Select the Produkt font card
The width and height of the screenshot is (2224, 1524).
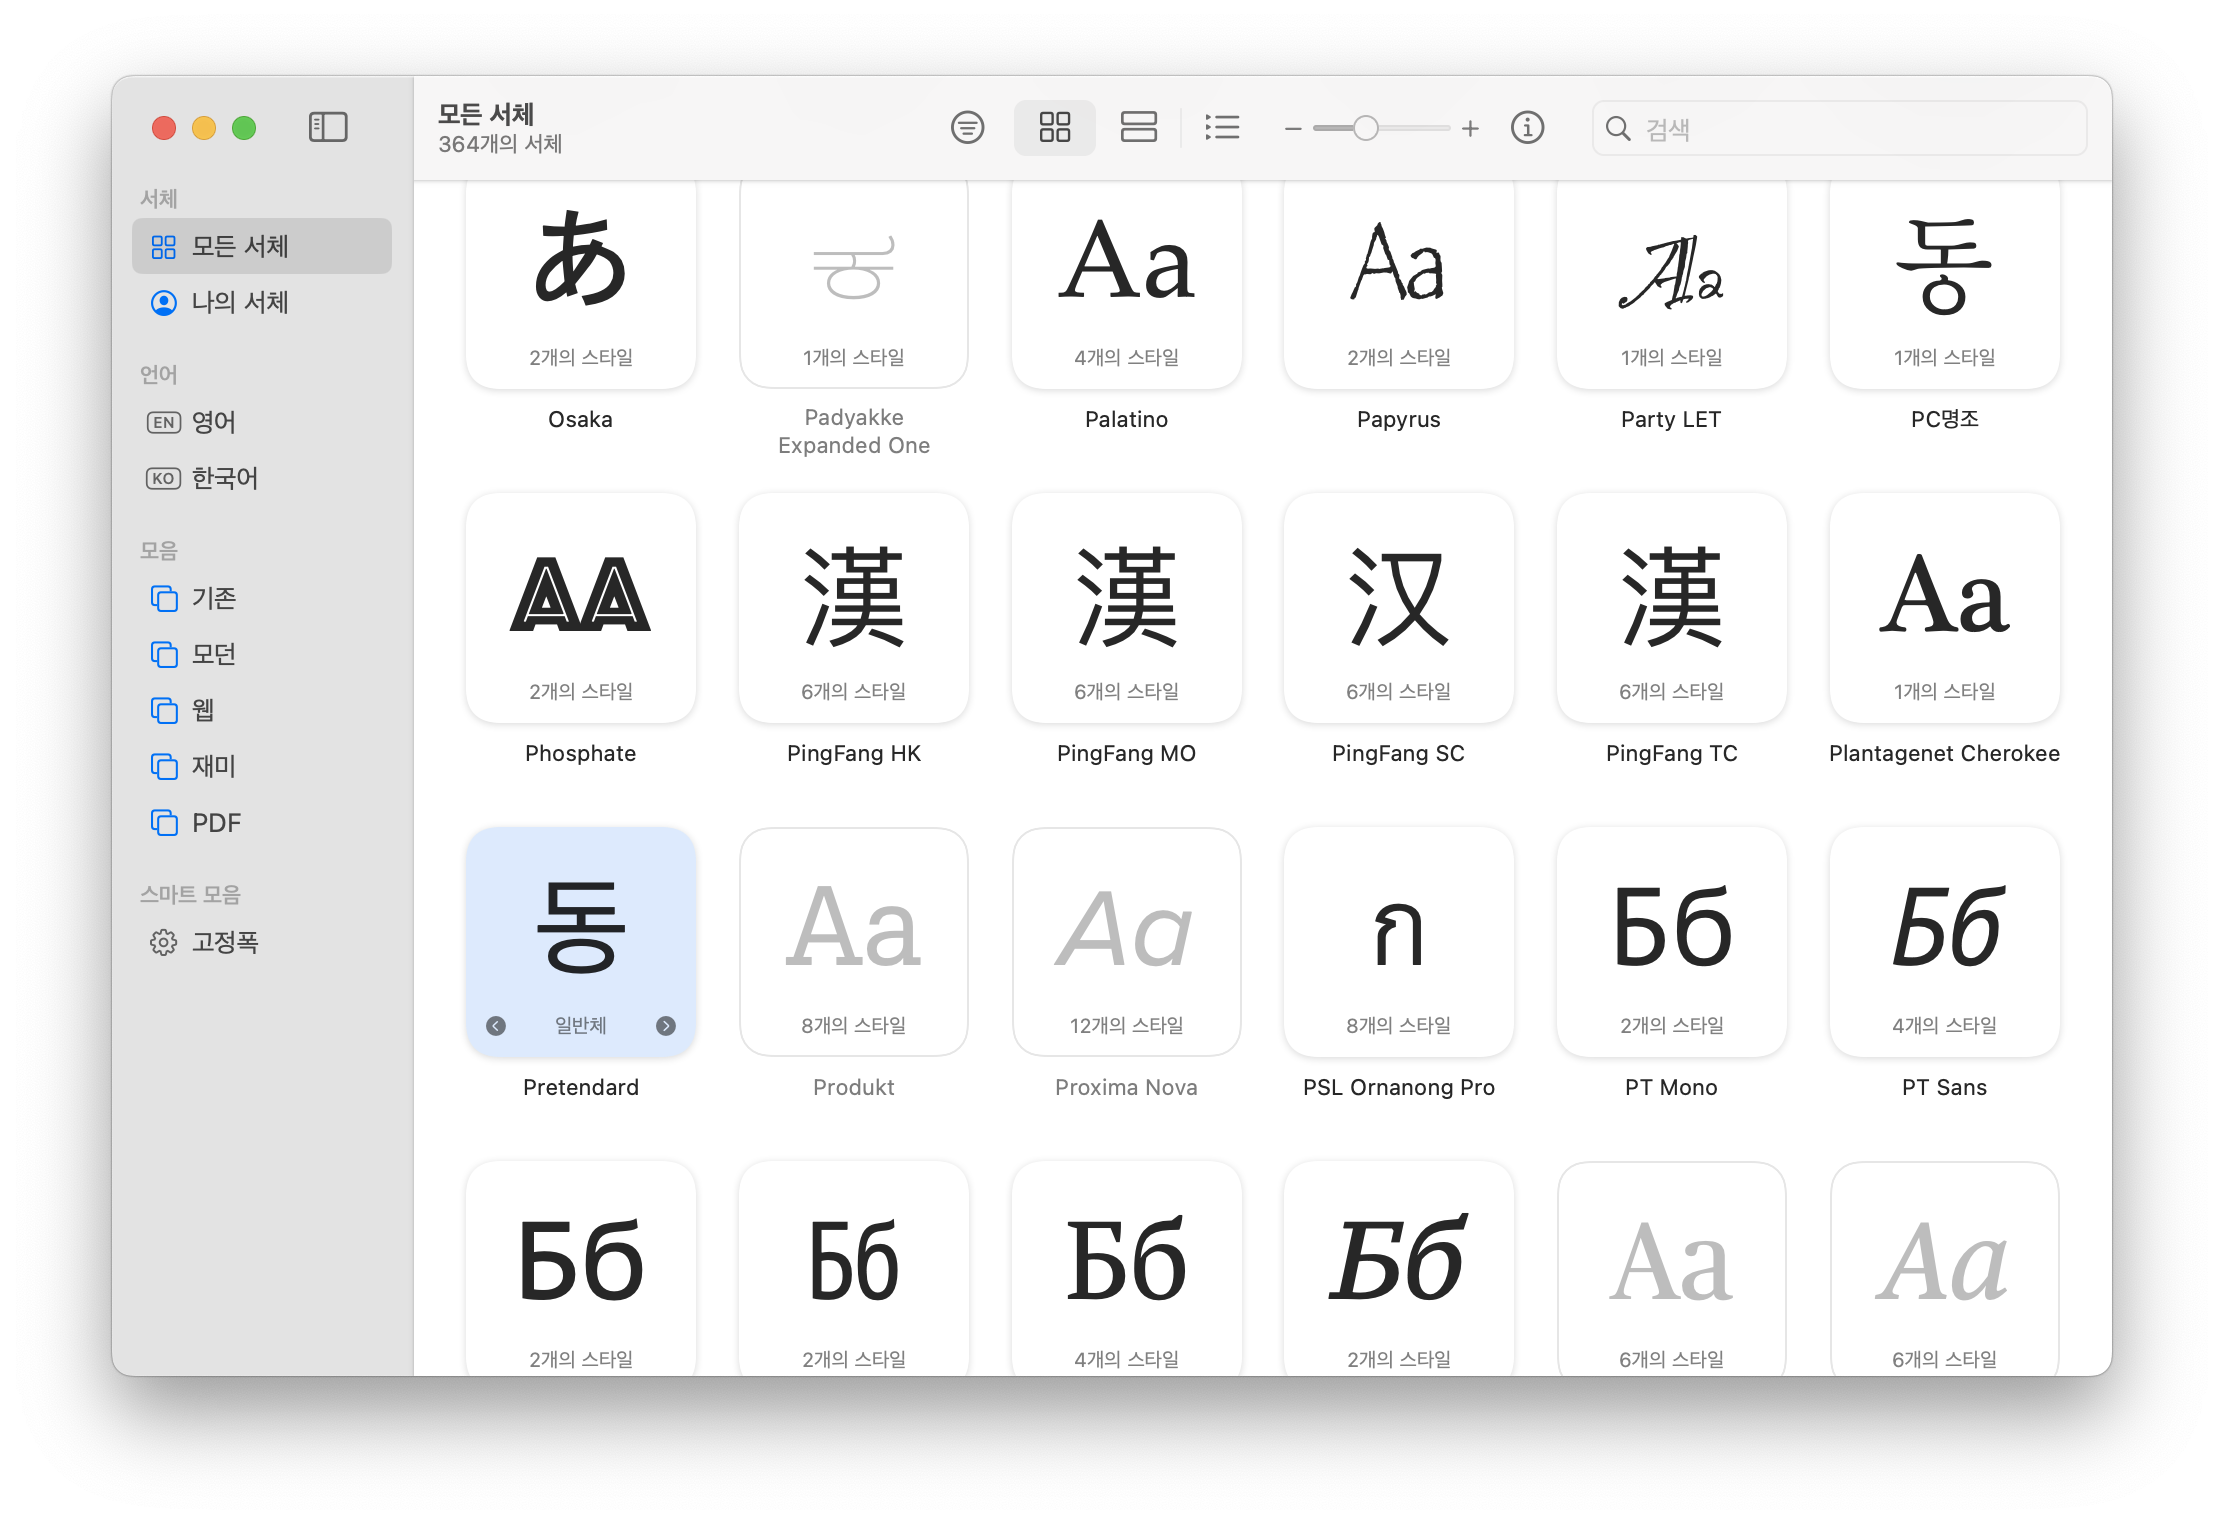tap(854, 942)
